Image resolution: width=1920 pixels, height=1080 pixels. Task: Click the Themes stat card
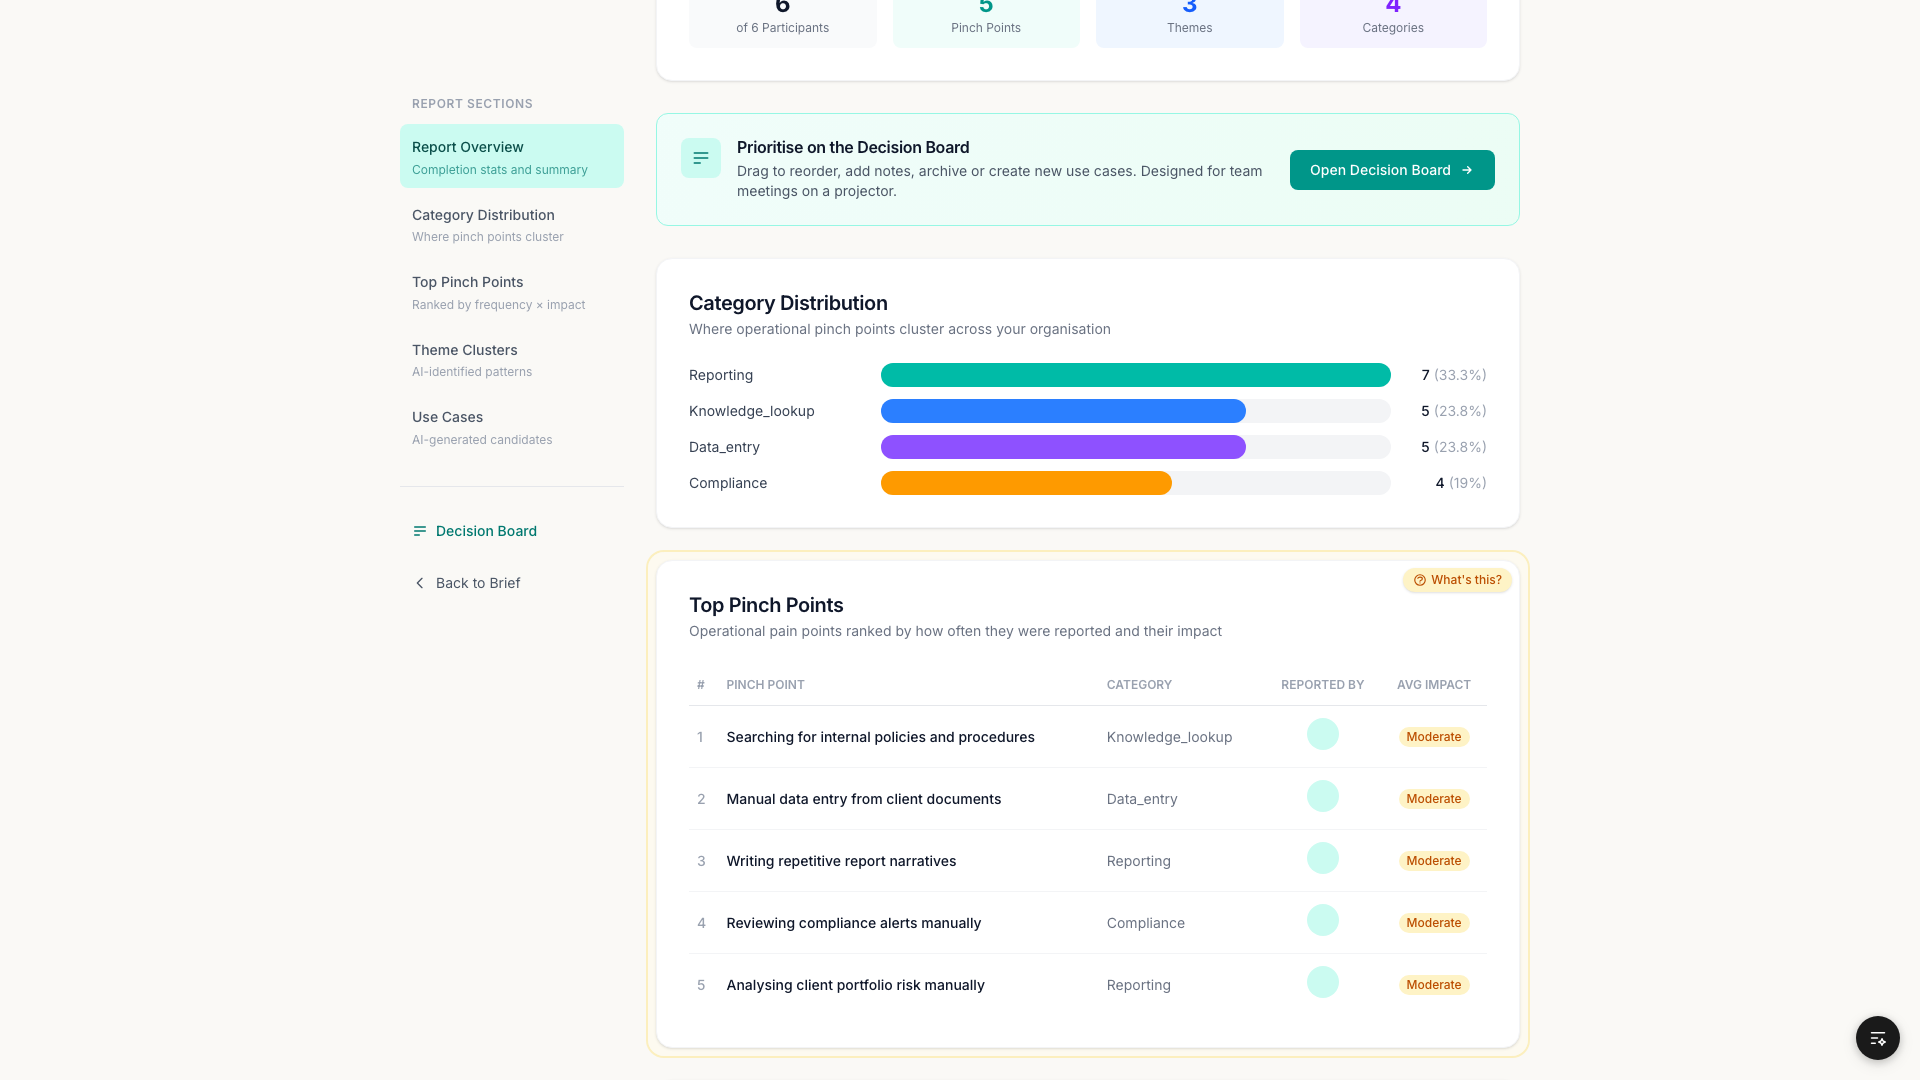pos(1190,20)
